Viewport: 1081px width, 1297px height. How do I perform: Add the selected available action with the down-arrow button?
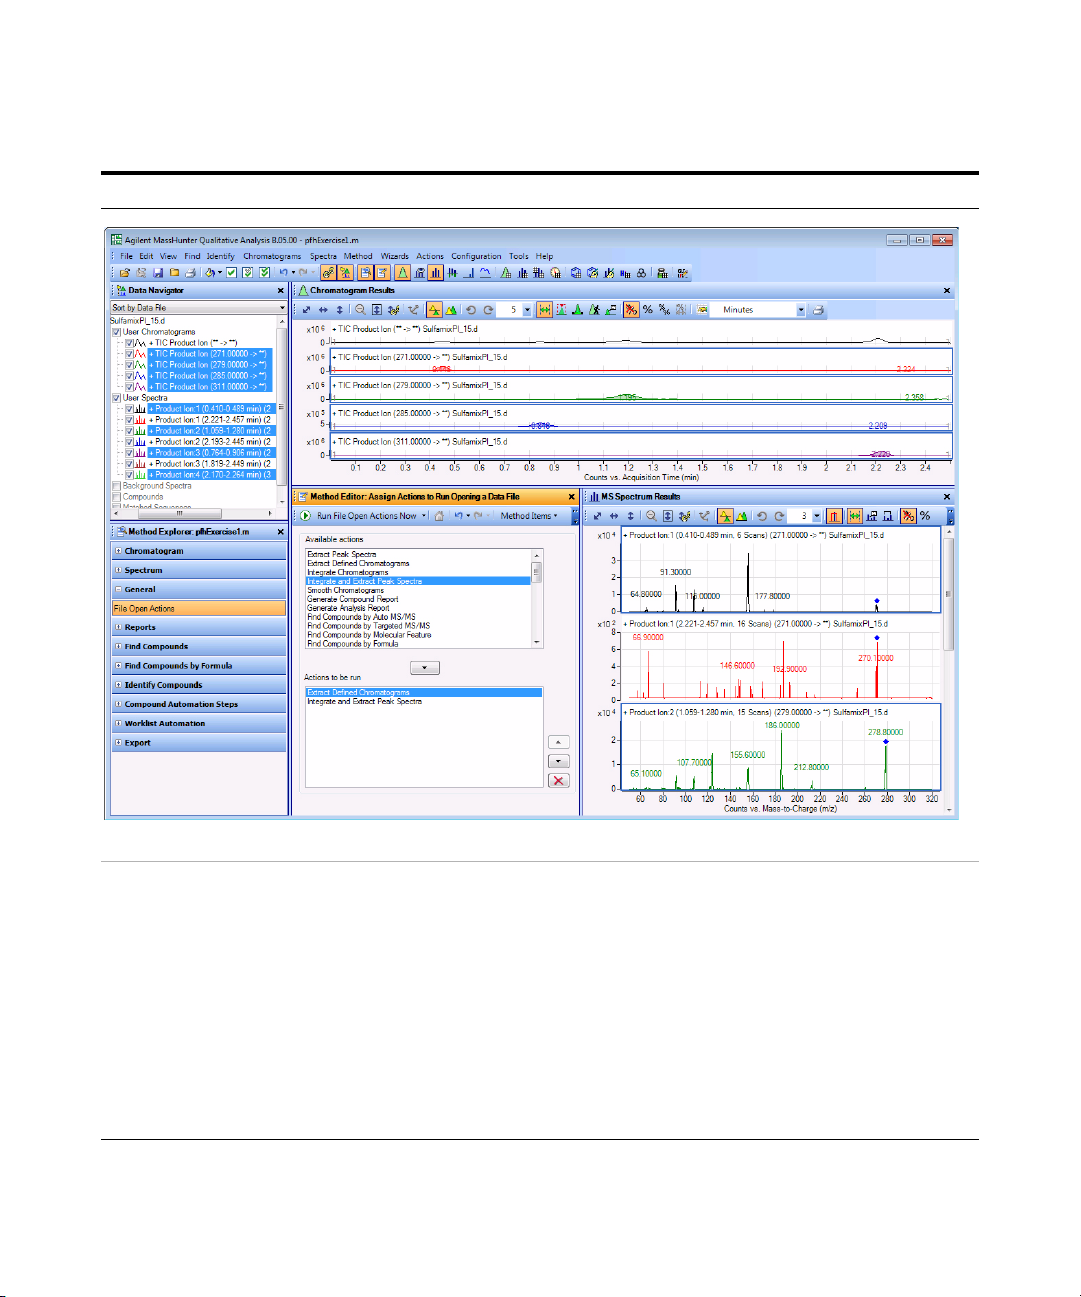(x=425, y=668)
